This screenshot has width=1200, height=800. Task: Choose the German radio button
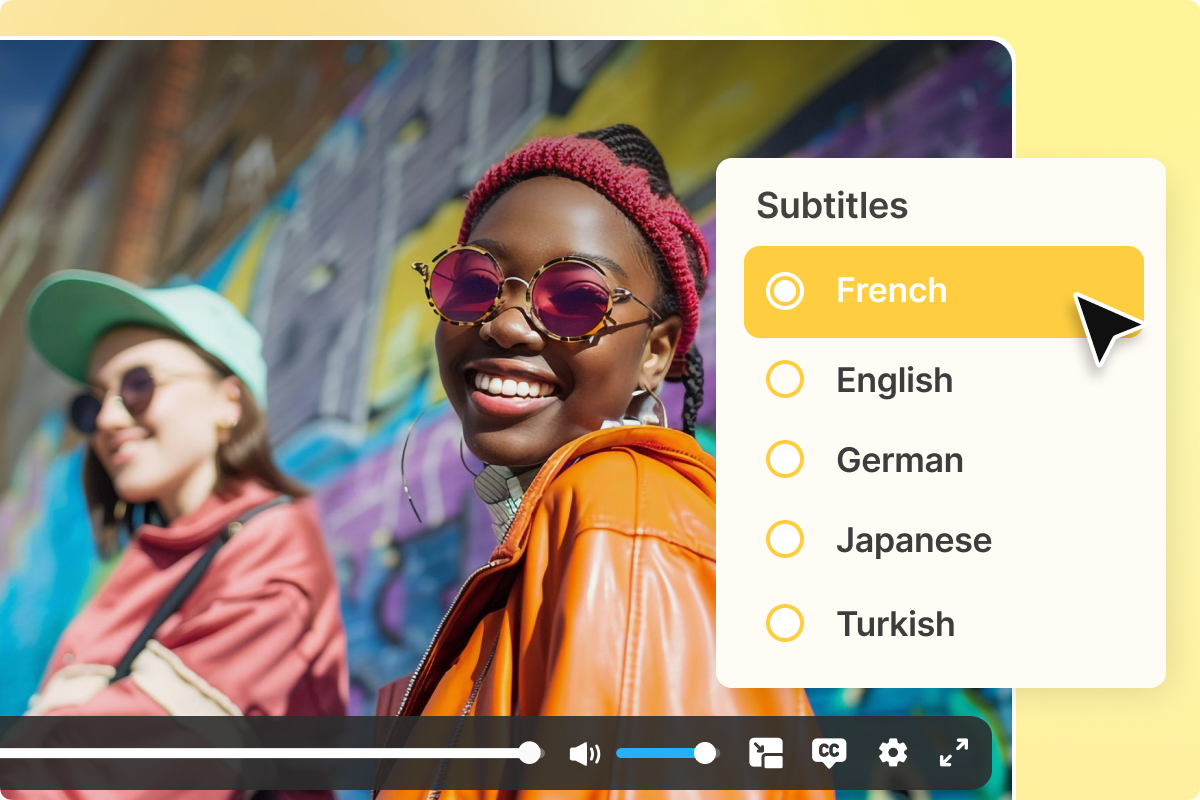click(785, 460)
